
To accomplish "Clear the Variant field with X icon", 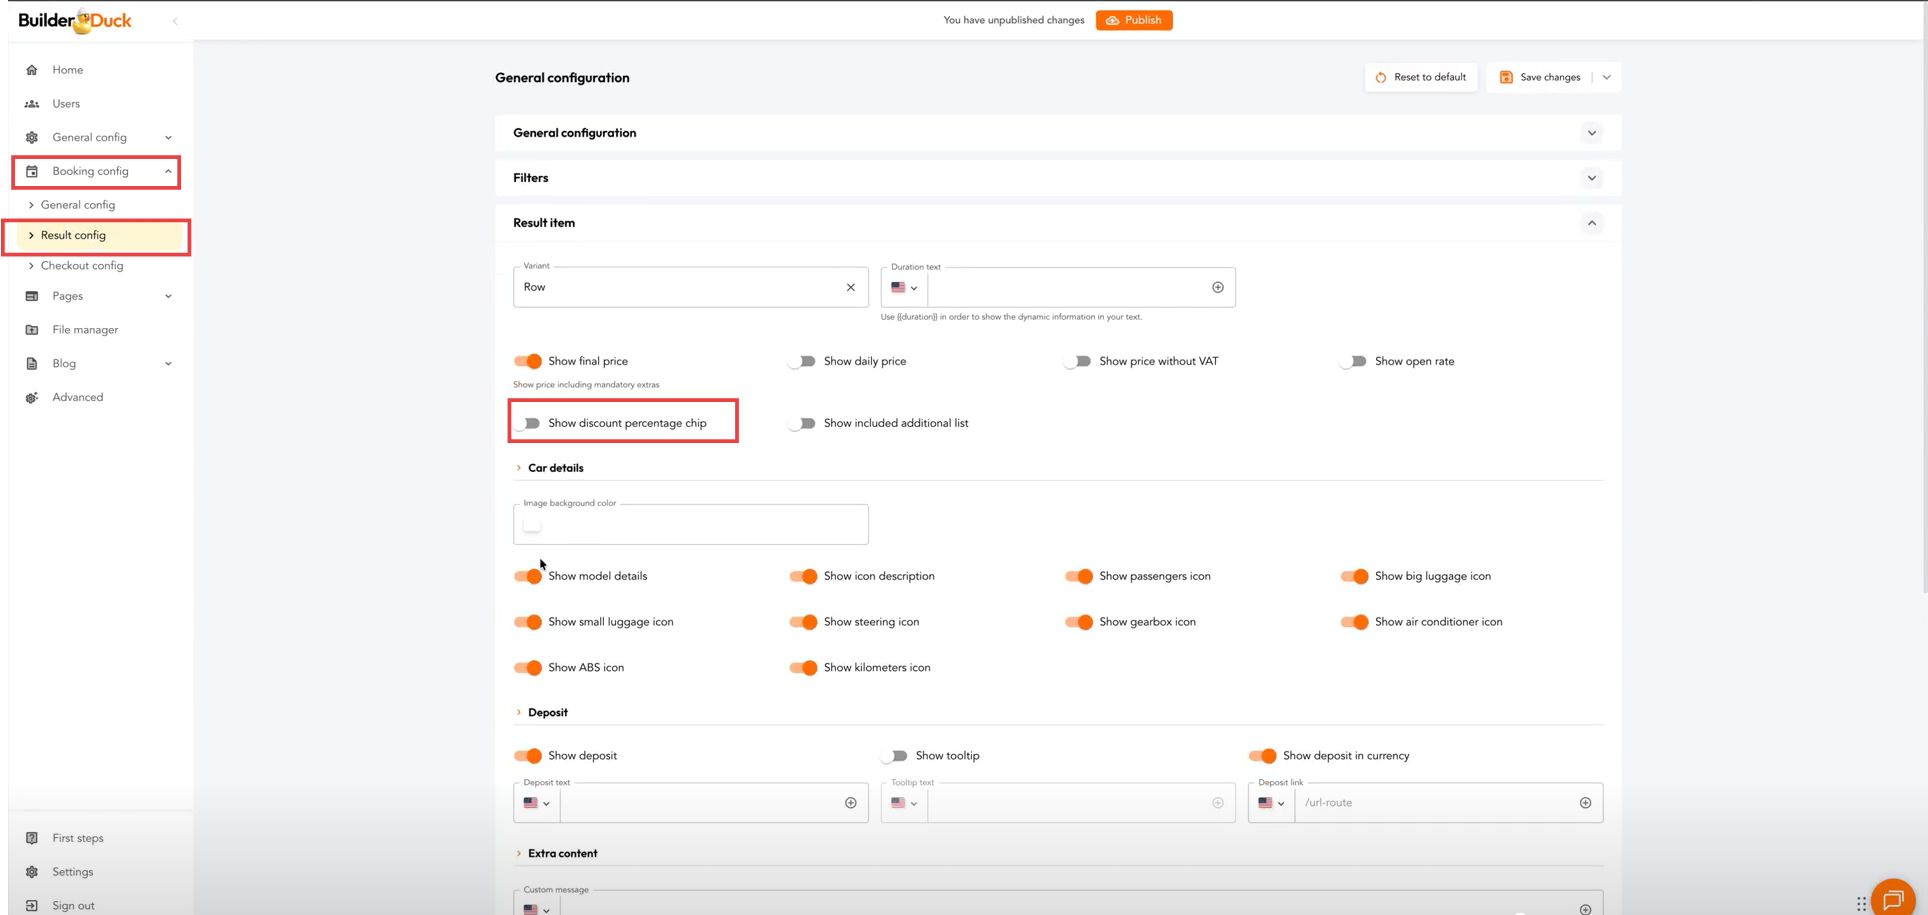I will pyautogui.click(x=851, y=287).
